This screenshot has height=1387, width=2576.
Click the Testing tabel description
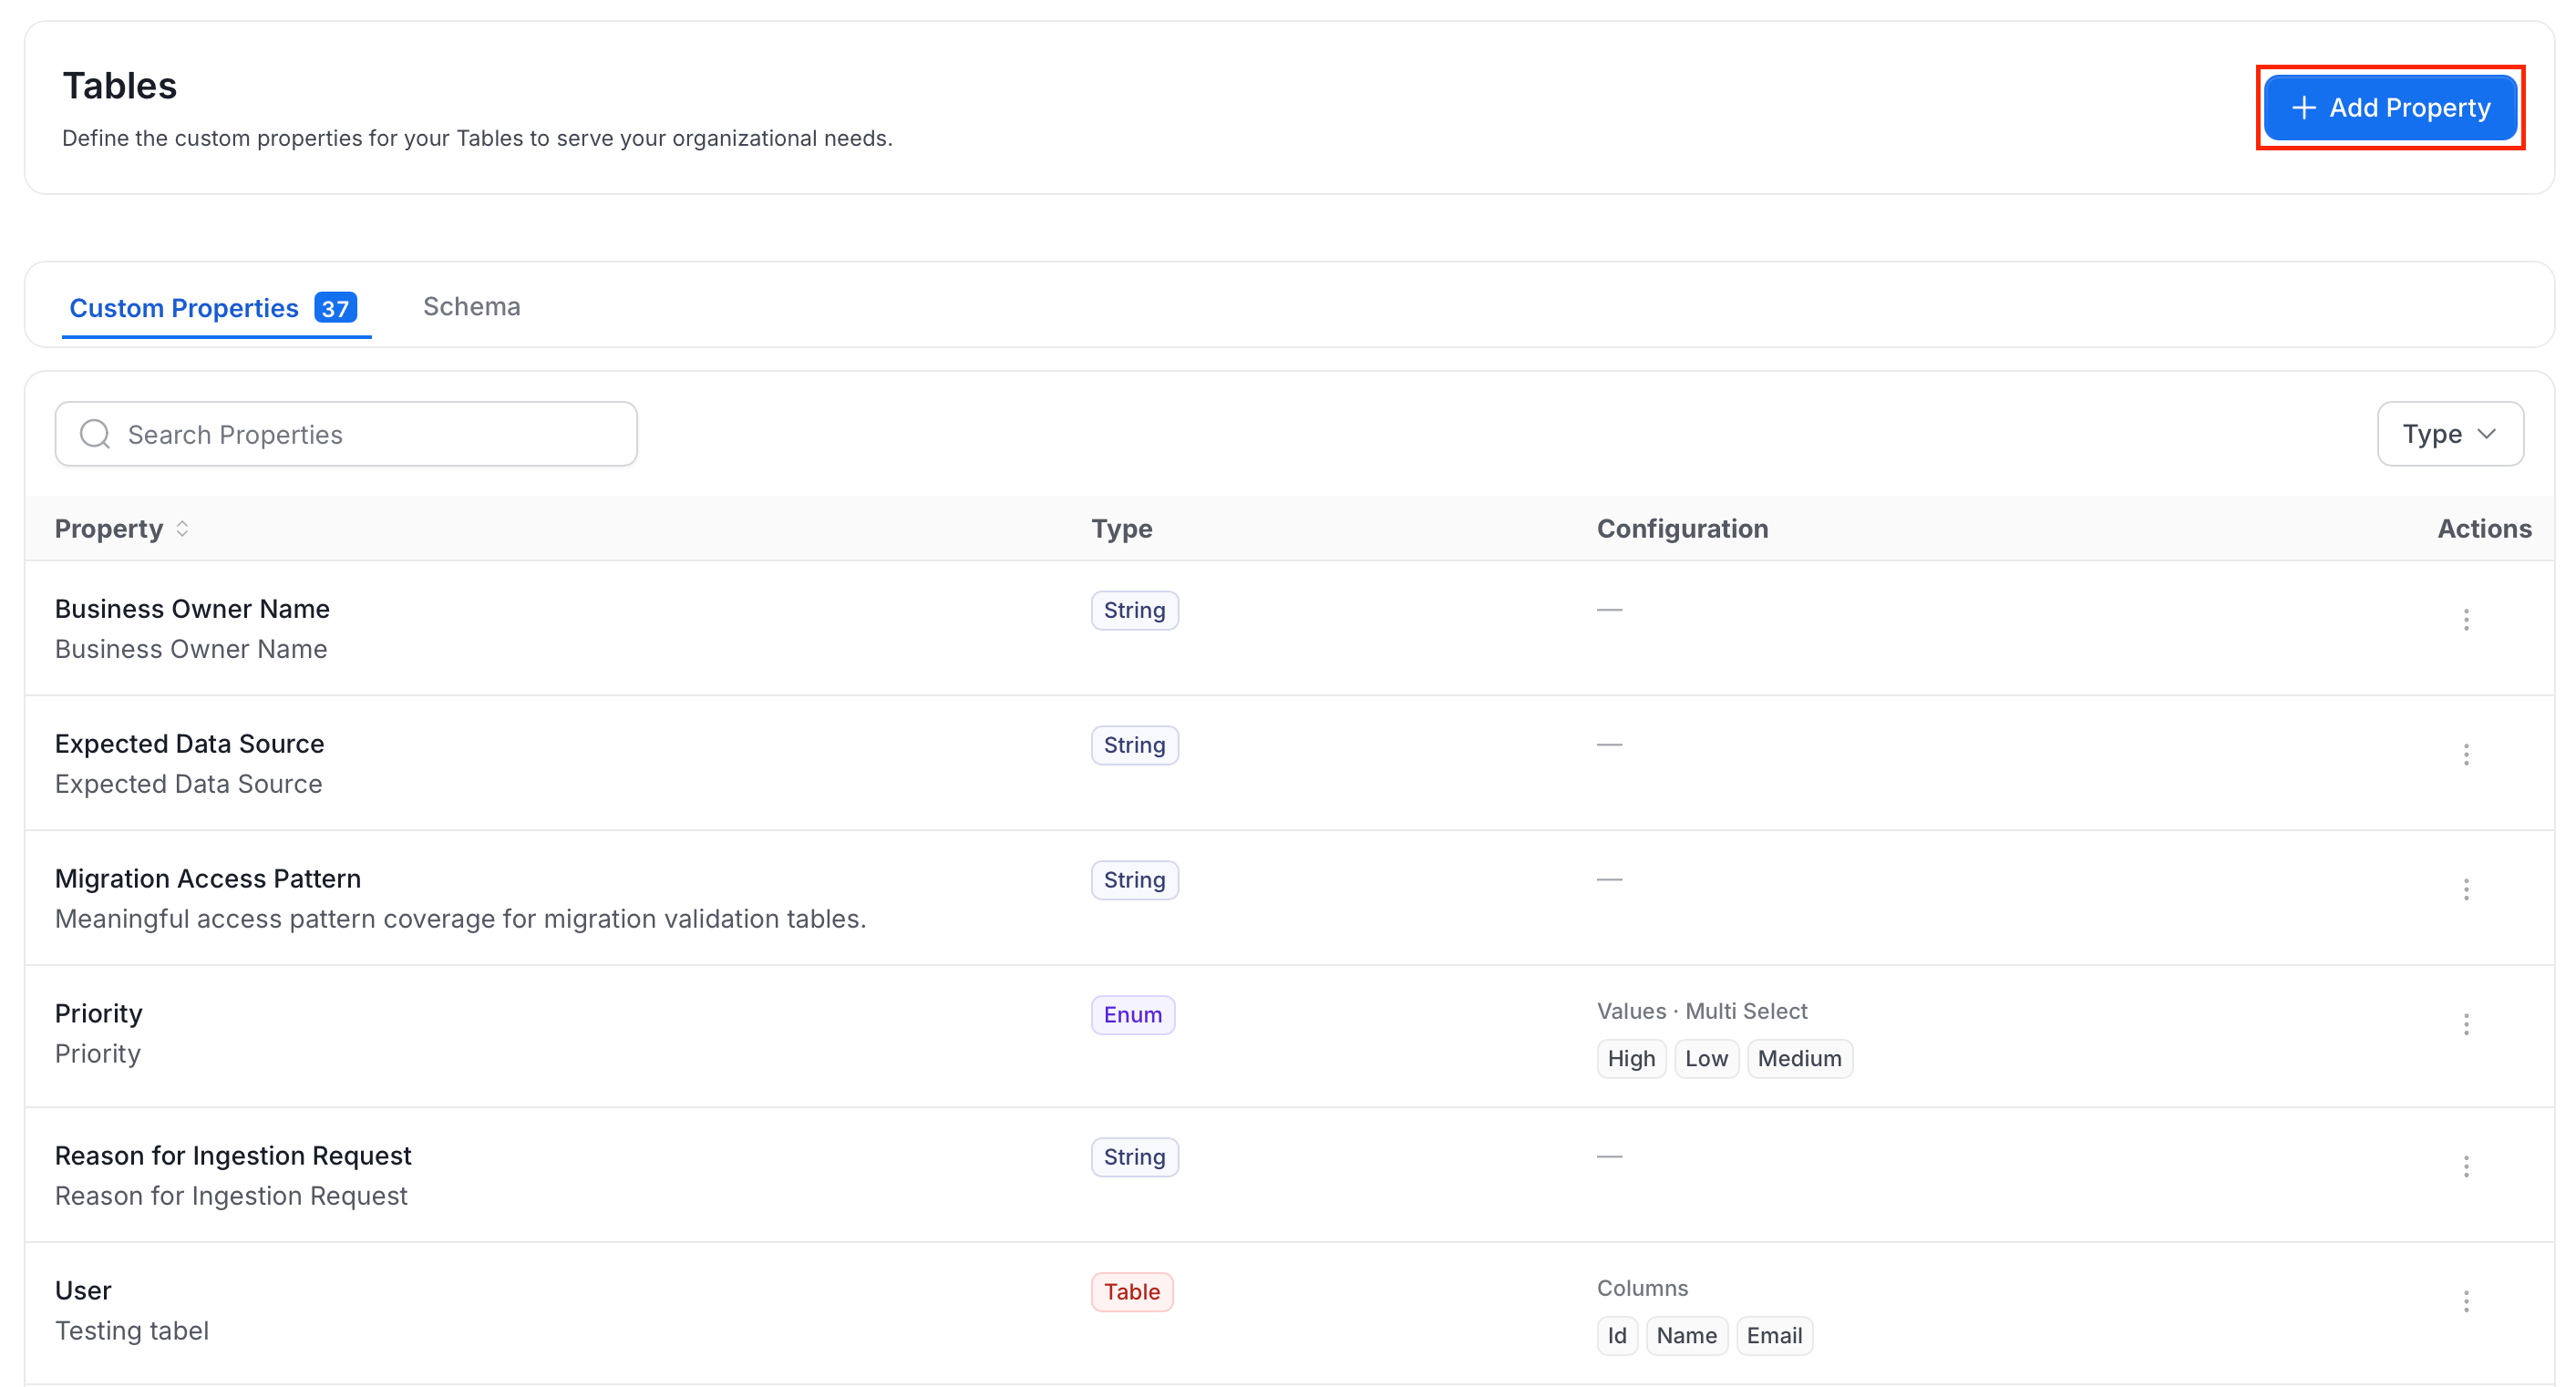132,1331
